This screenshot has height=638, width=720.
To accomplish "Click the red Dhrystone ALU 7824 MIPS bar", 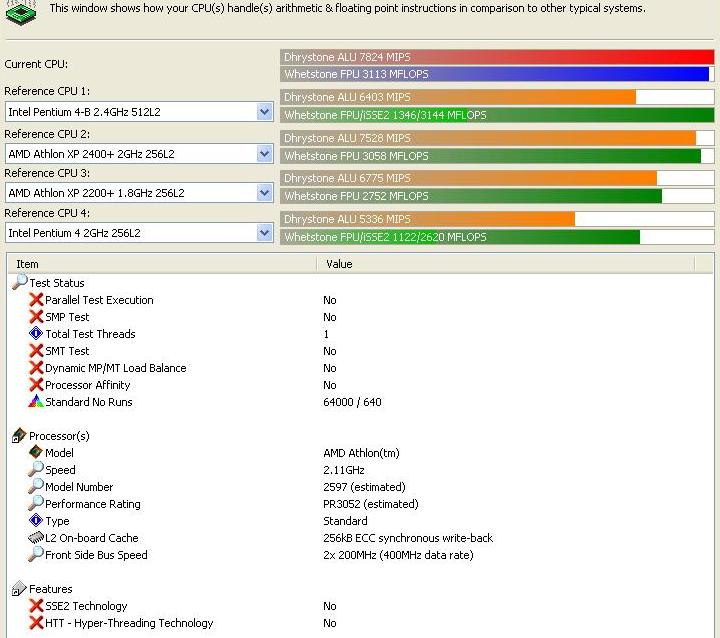I will click(x=497, y=57).
